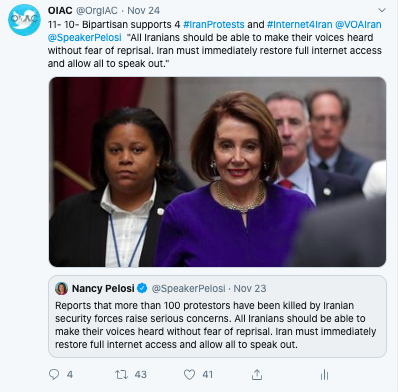Click Nancy Pelosi's small avatar in quoted tweet
The image size is (401, 392).
(61, 288)
